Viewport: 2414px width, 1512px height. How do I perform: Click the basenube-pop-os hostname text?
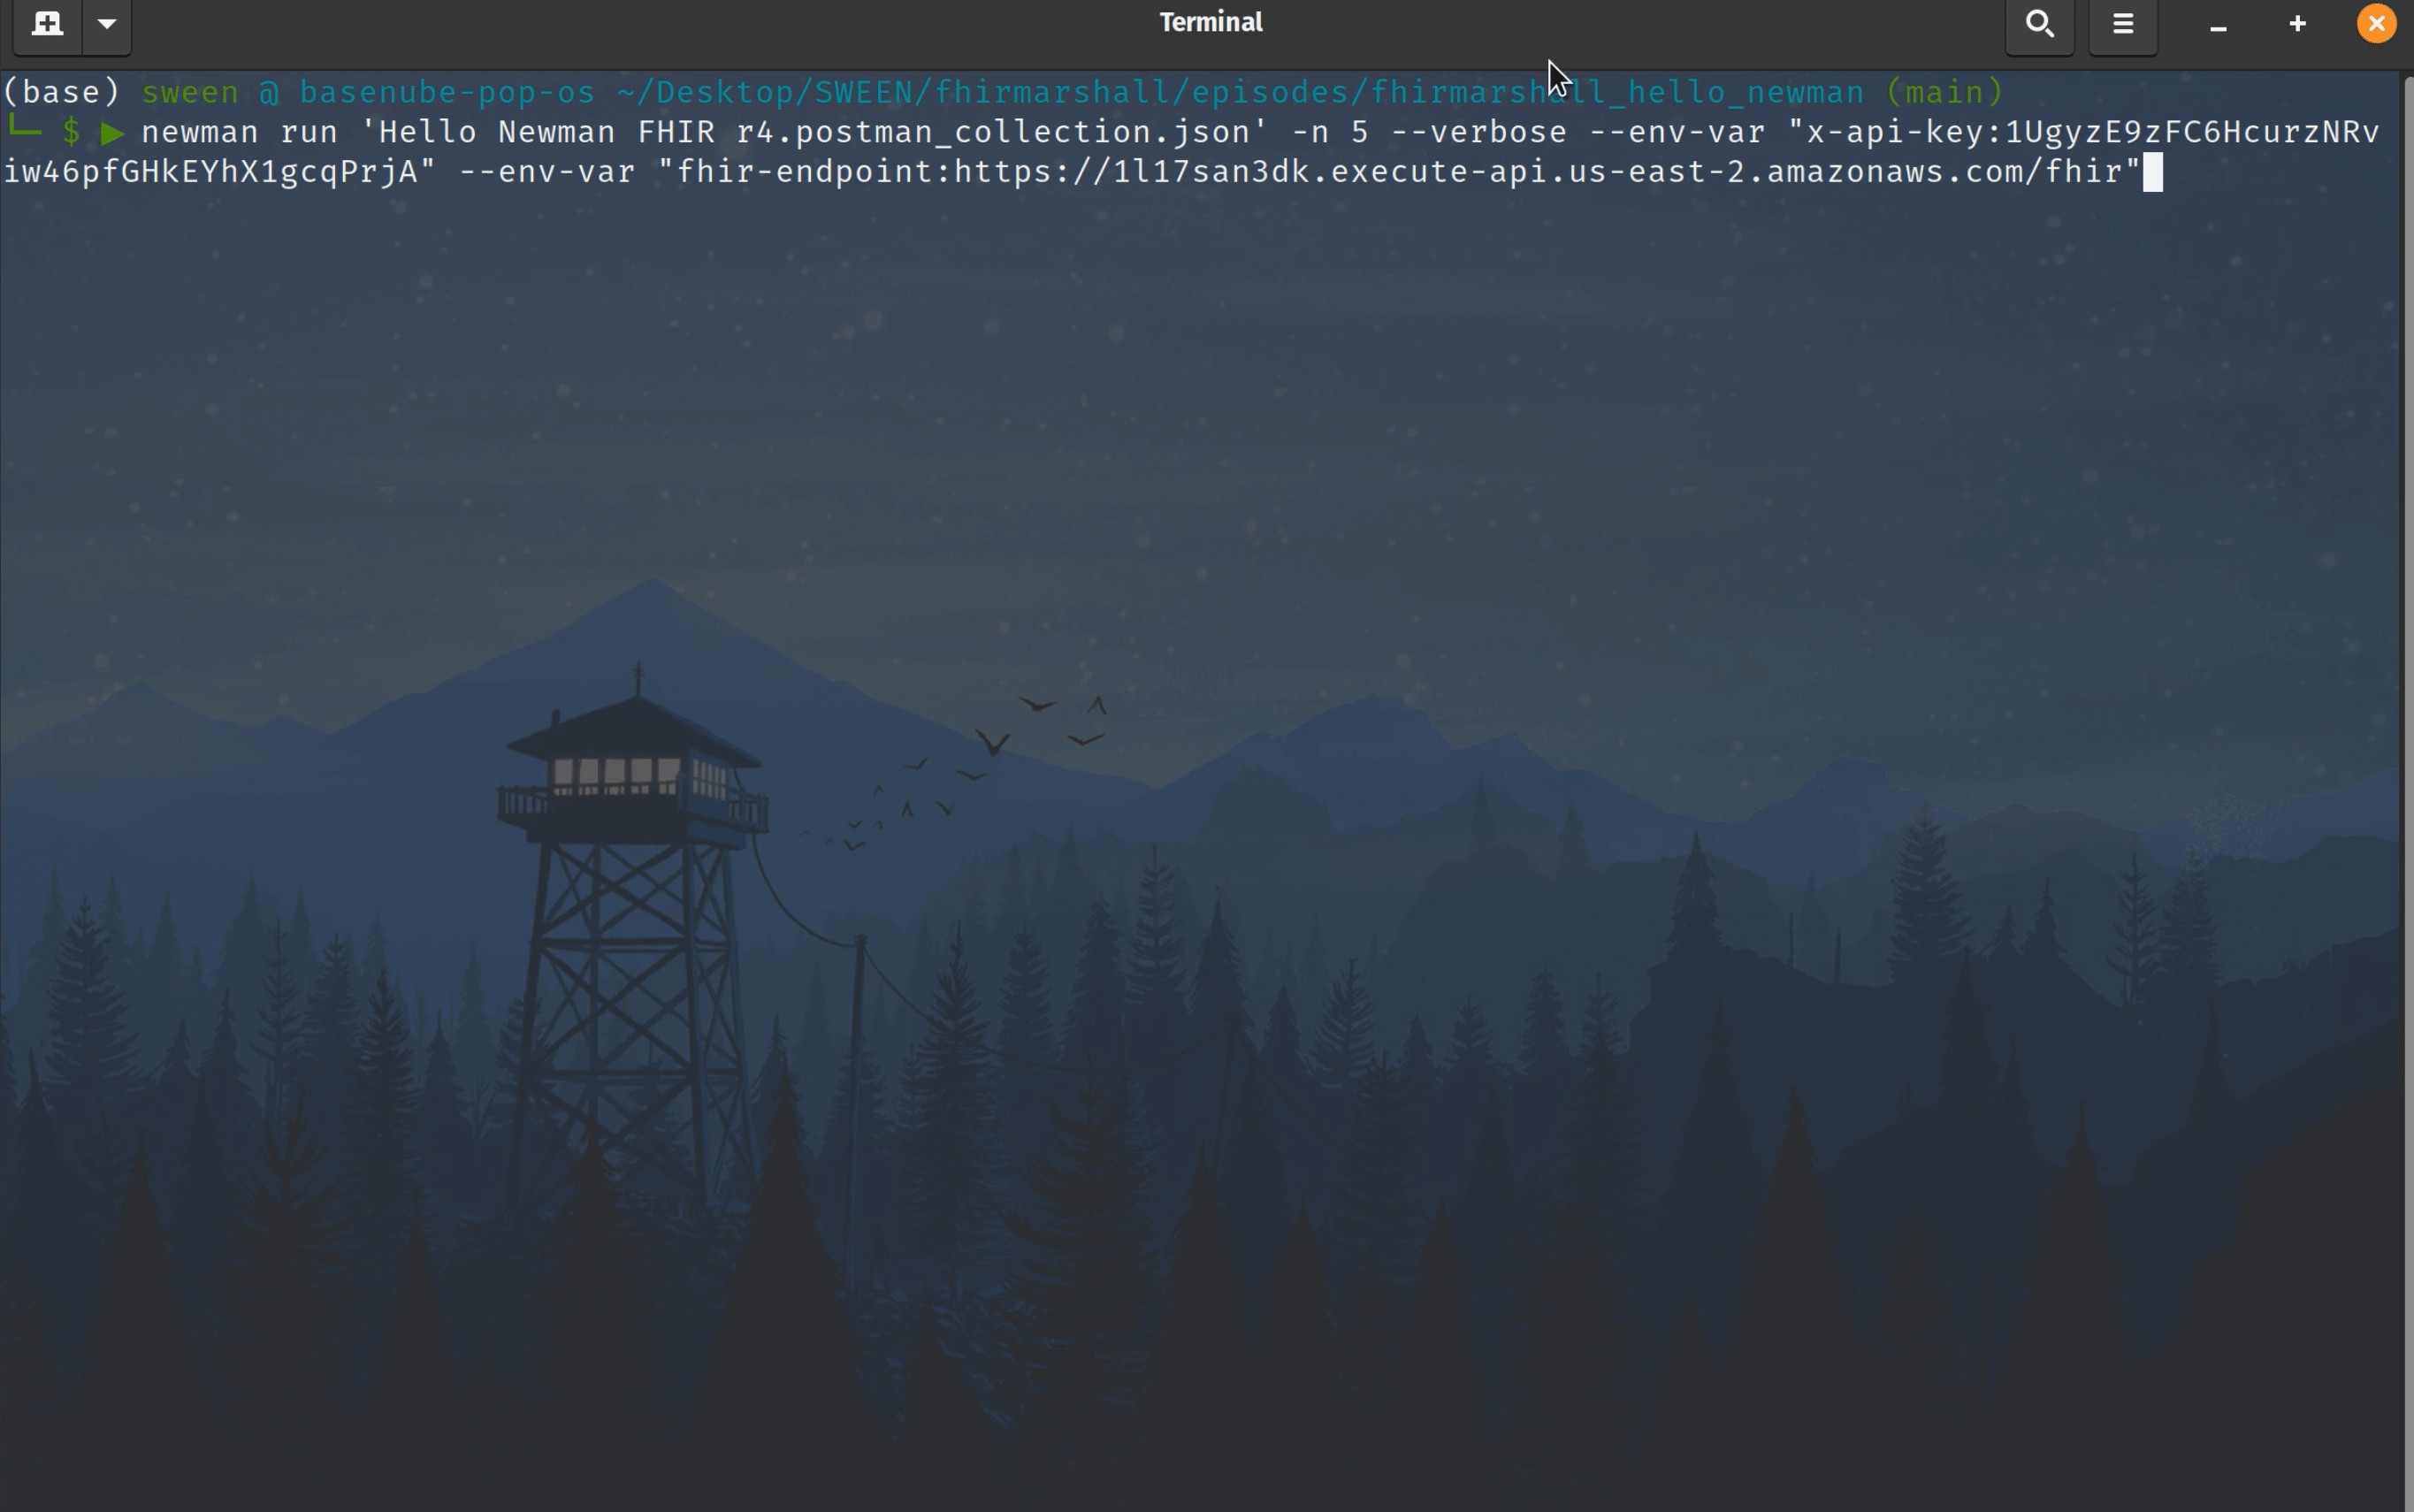click(x=447, y=92)
